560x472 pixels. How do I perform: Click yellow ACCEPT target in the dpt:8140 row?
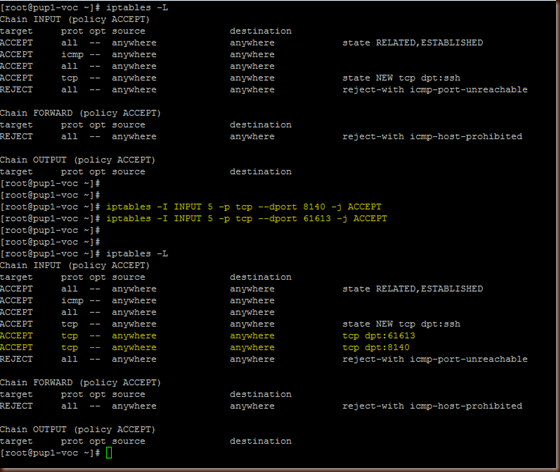[x=16, y=347]
